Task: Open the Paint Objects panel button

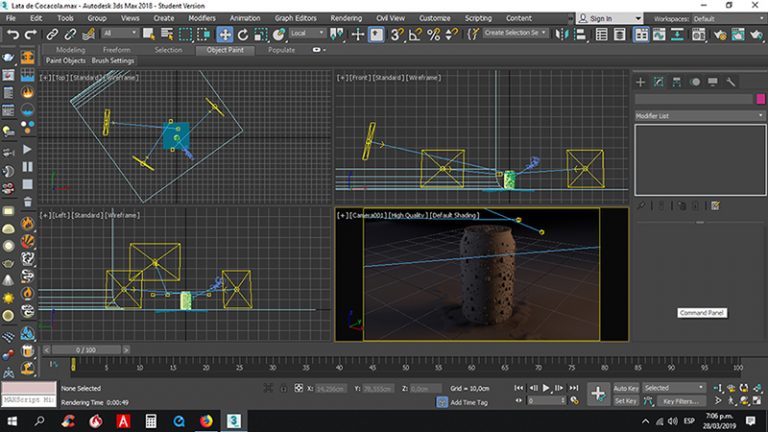Action: [66, 61]
